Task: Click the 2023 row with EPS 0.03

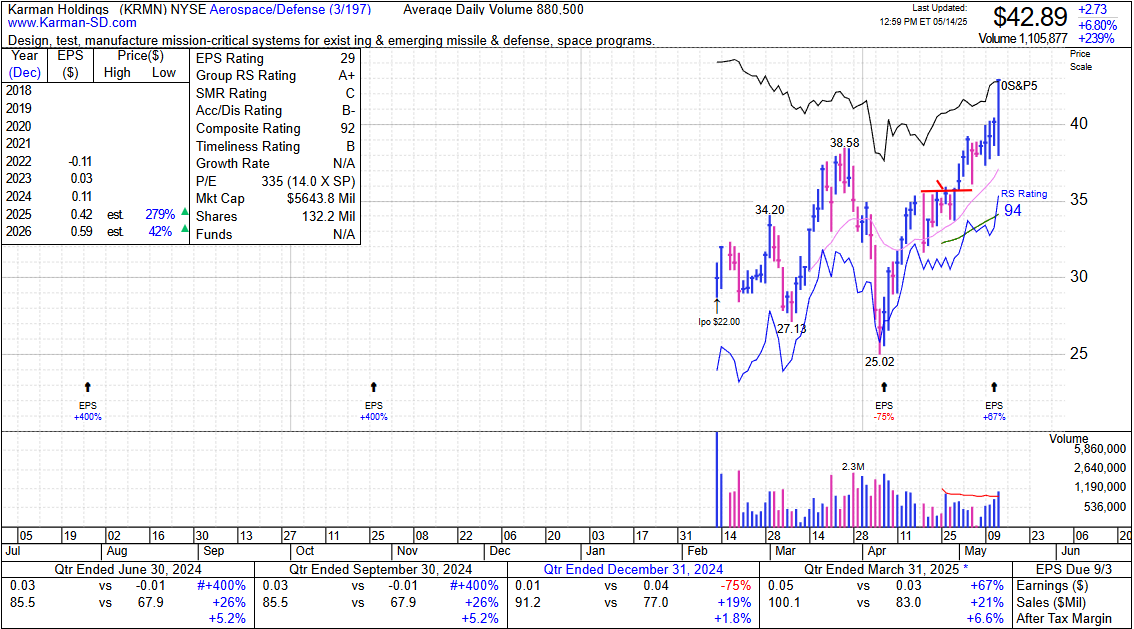Action: [x=95, y=179]
